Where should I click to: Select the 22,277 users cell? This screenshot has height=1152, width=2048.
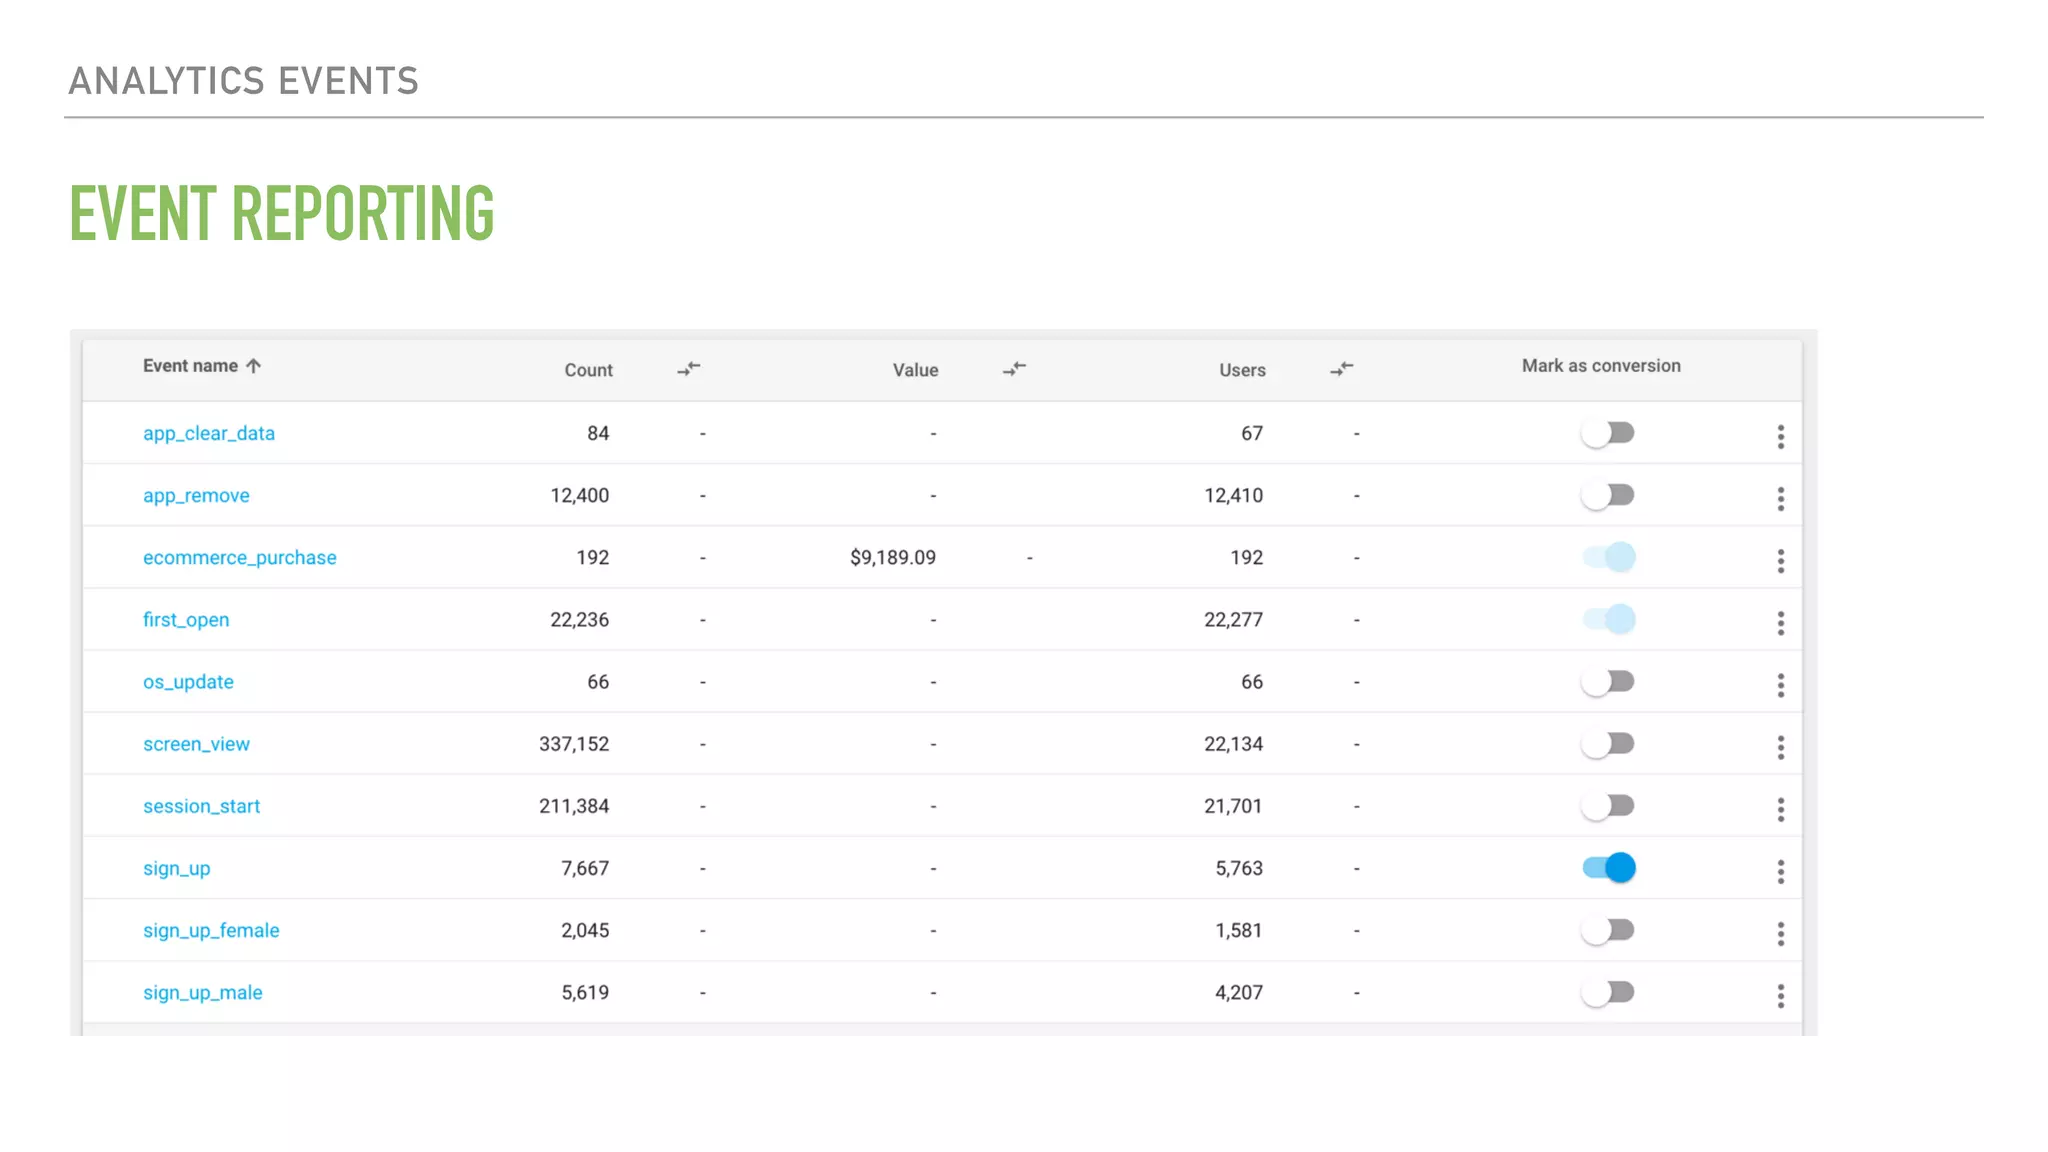pos(1233,620)
